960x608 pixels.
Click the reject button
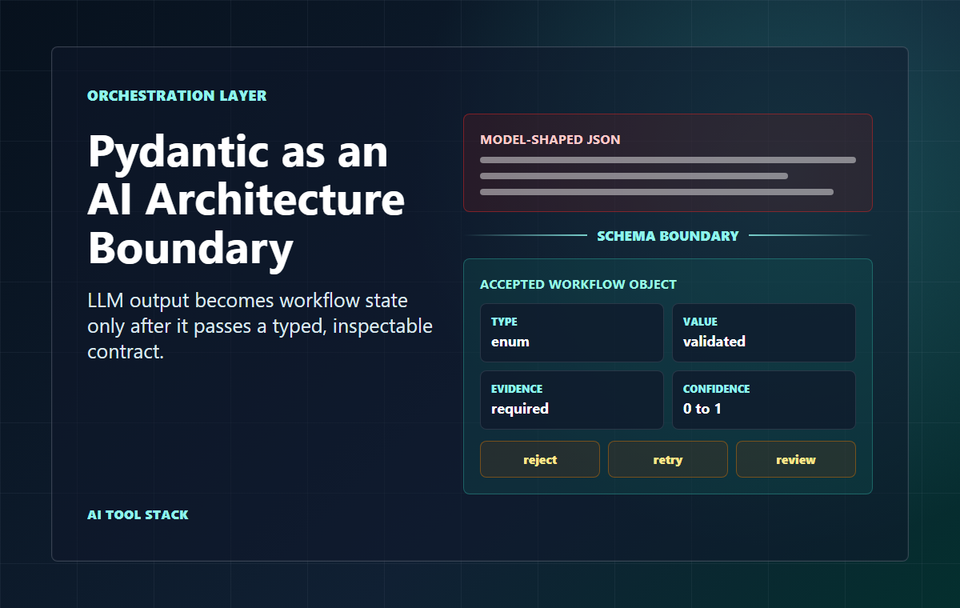(539, 459)
